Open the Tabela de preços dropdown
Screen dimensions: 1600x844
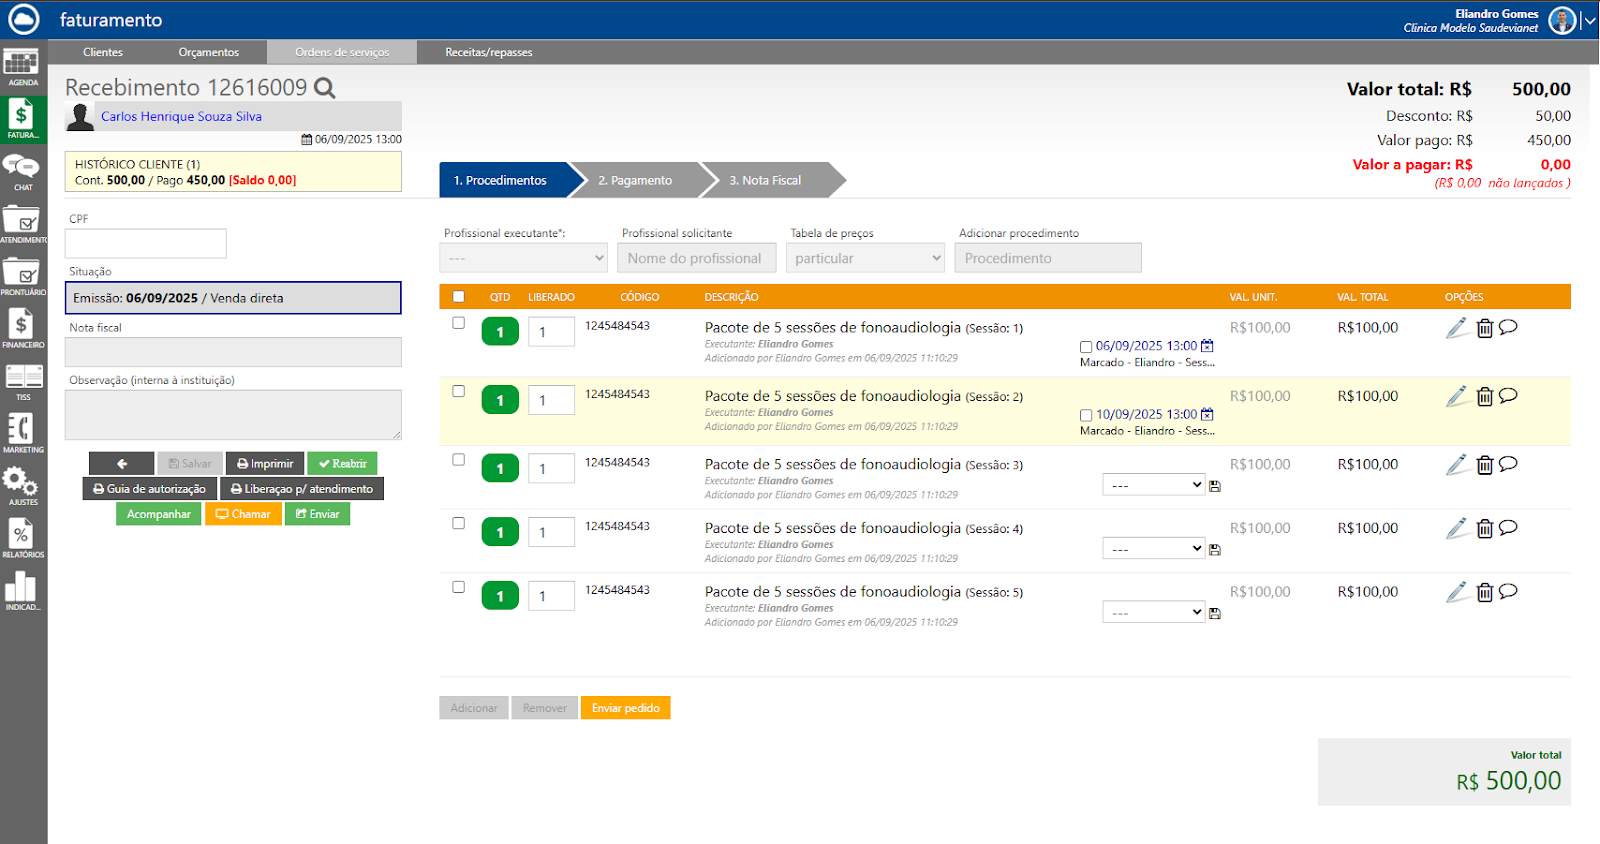(x=866, y=258)
